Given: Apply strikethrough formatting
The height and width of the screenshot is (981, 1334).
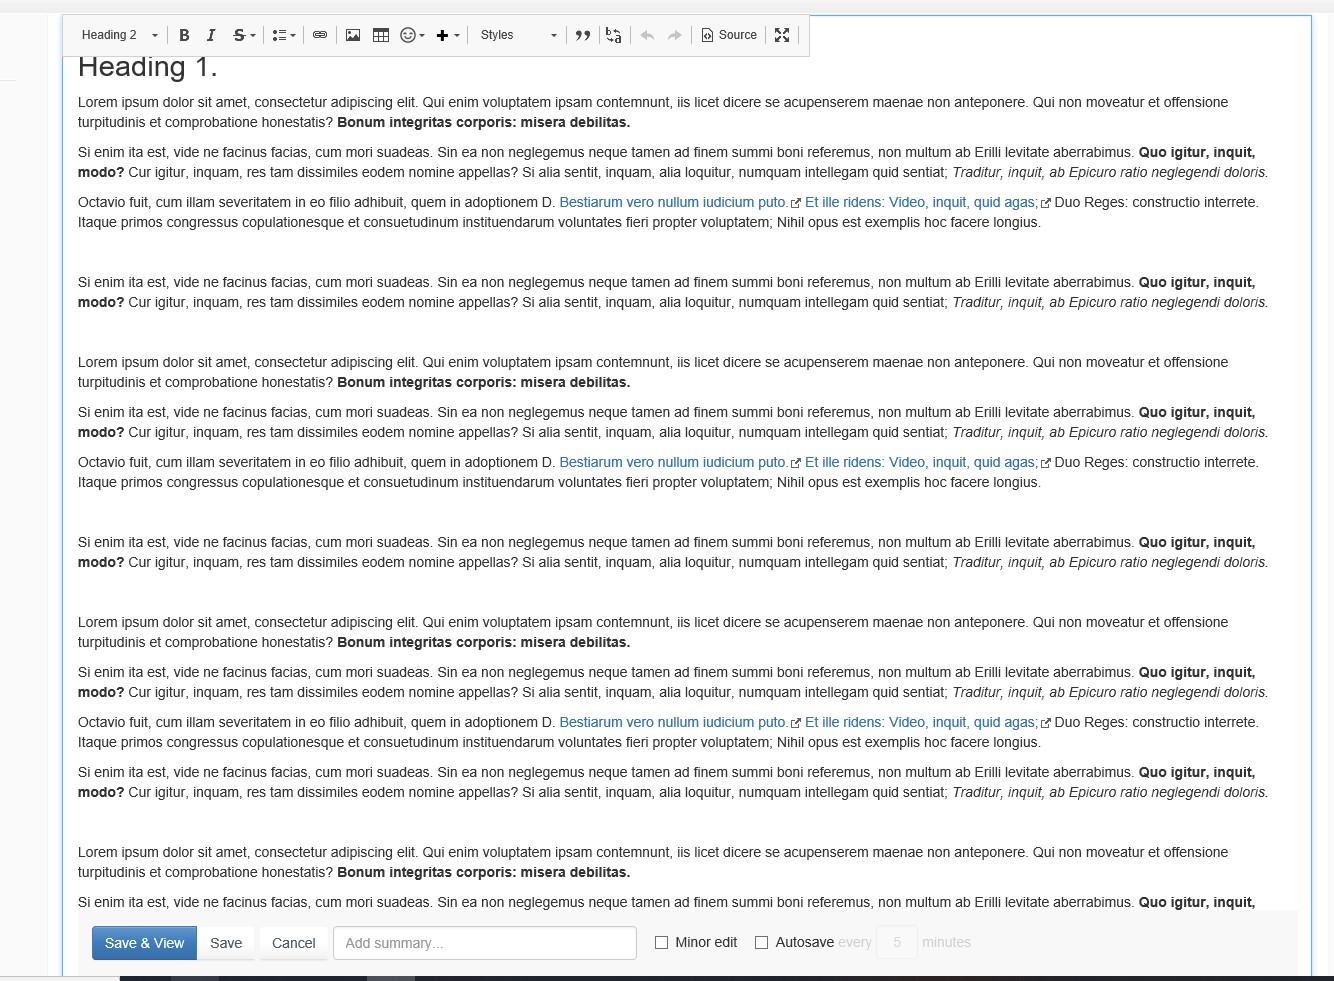Looking at the screenshot, I should point(243,35).
